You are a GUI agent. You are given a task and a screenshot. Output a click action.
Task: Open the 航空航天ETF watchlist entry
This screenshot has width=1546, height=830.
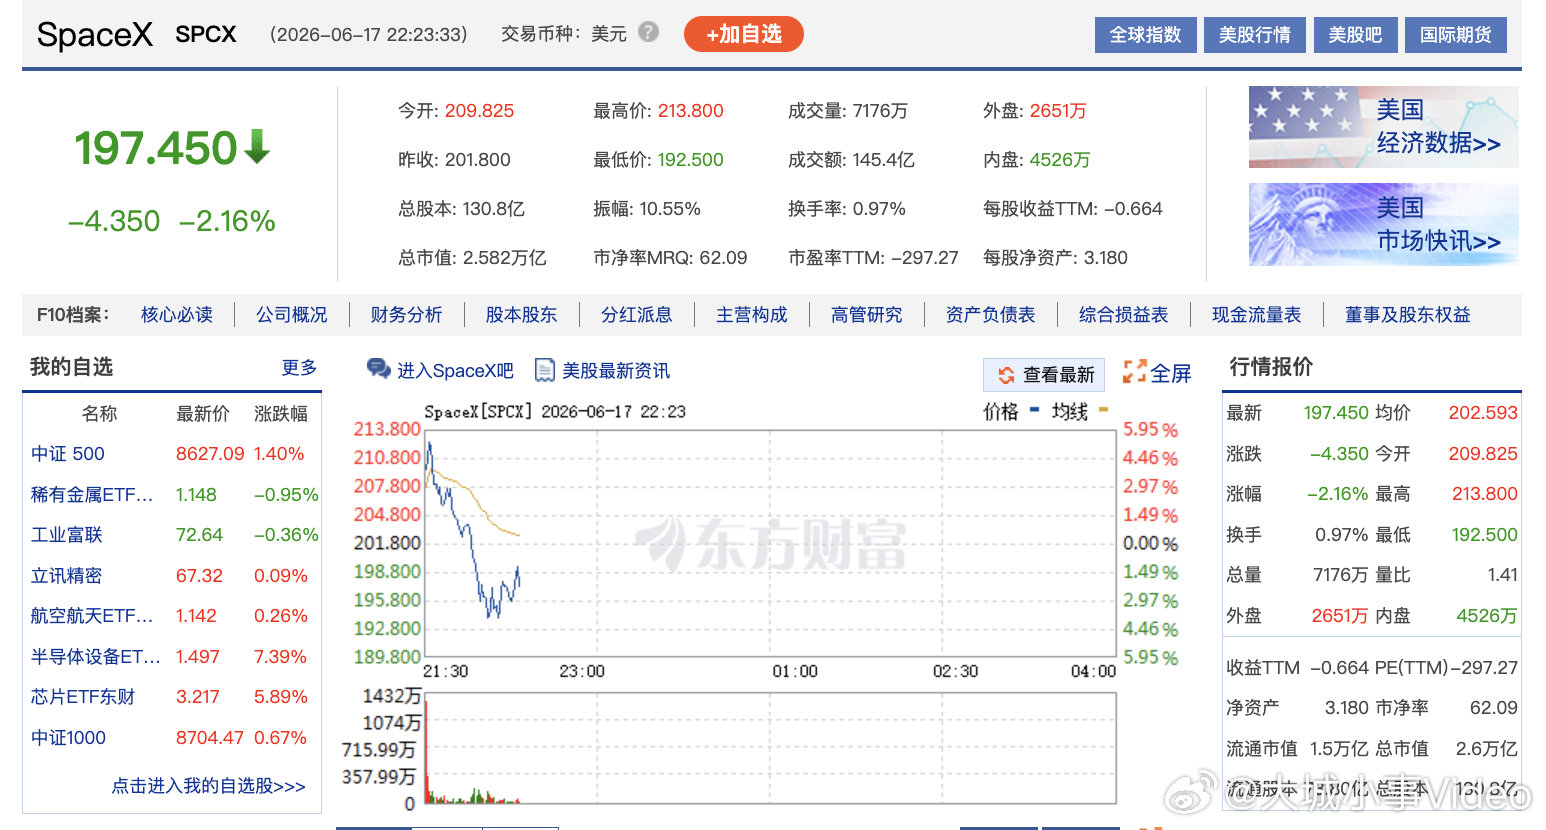click(x=92, y=616)
